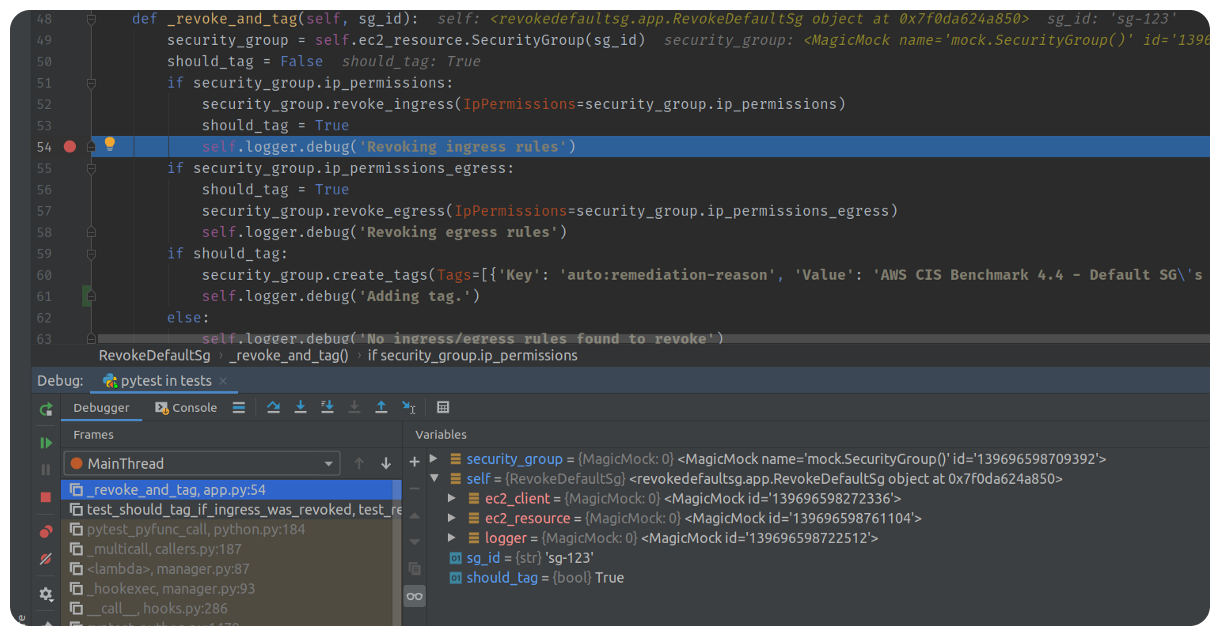Open the light bulb intention actions
This screenshot has height=636, width=1220.
click(110, 144)
